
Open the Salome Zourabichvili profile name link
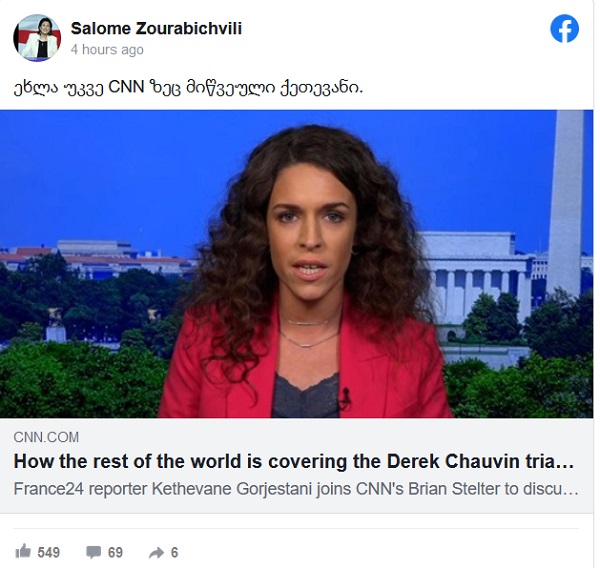point(156,28)
